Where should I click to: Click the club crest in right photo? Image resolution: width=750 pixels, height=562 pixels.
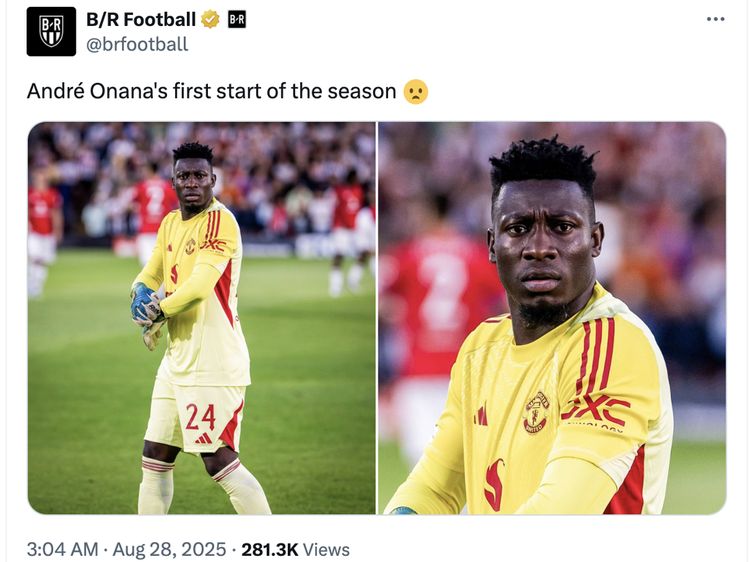[x=536, y=412]
